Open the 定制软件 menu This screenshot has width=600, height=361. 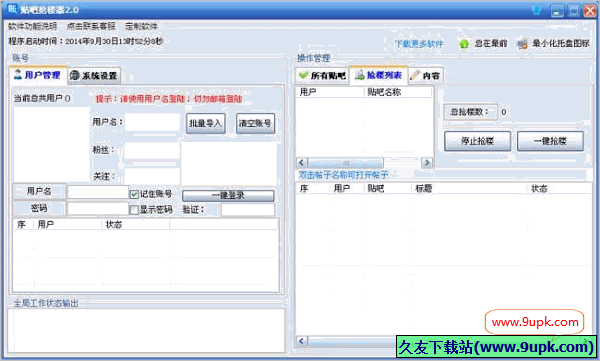tap(142, 26)
